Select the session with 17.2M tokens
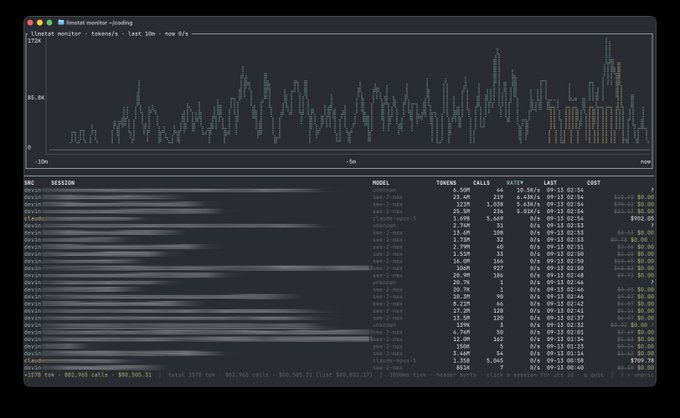 (x=339, y=311)
